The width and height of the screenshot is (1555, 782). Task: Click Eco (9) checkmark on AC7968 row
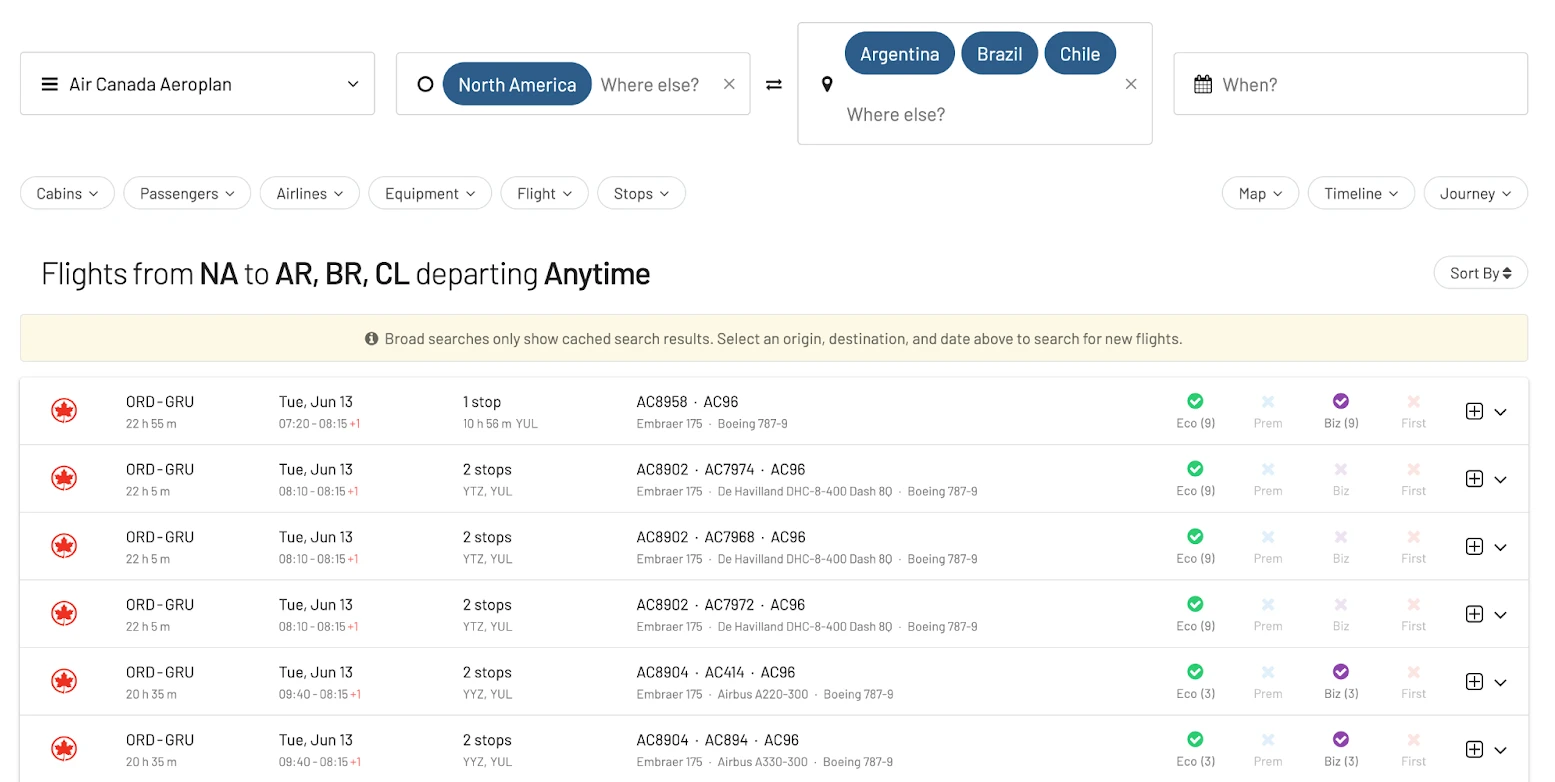[x=1195, y=537]
